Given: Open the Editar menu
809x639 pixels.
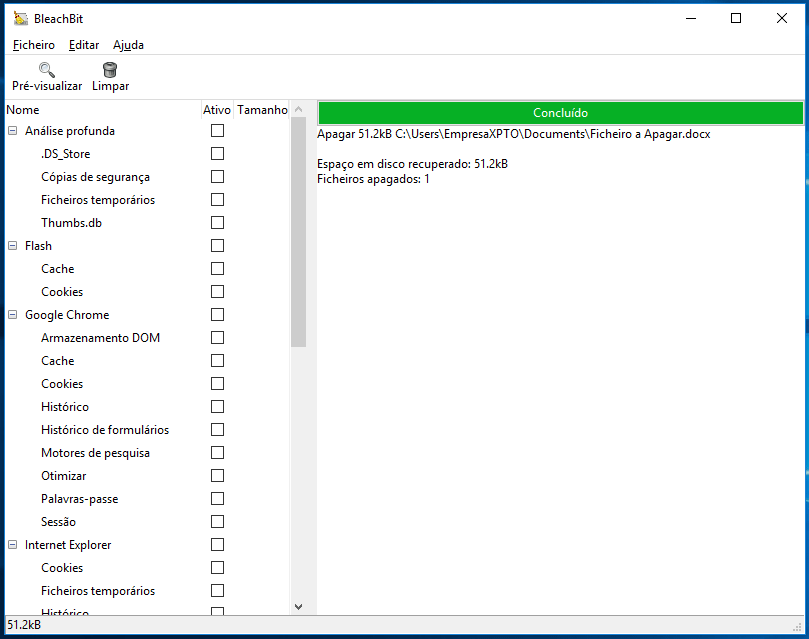Looking at the screenshot, I should tap(84, 45).
